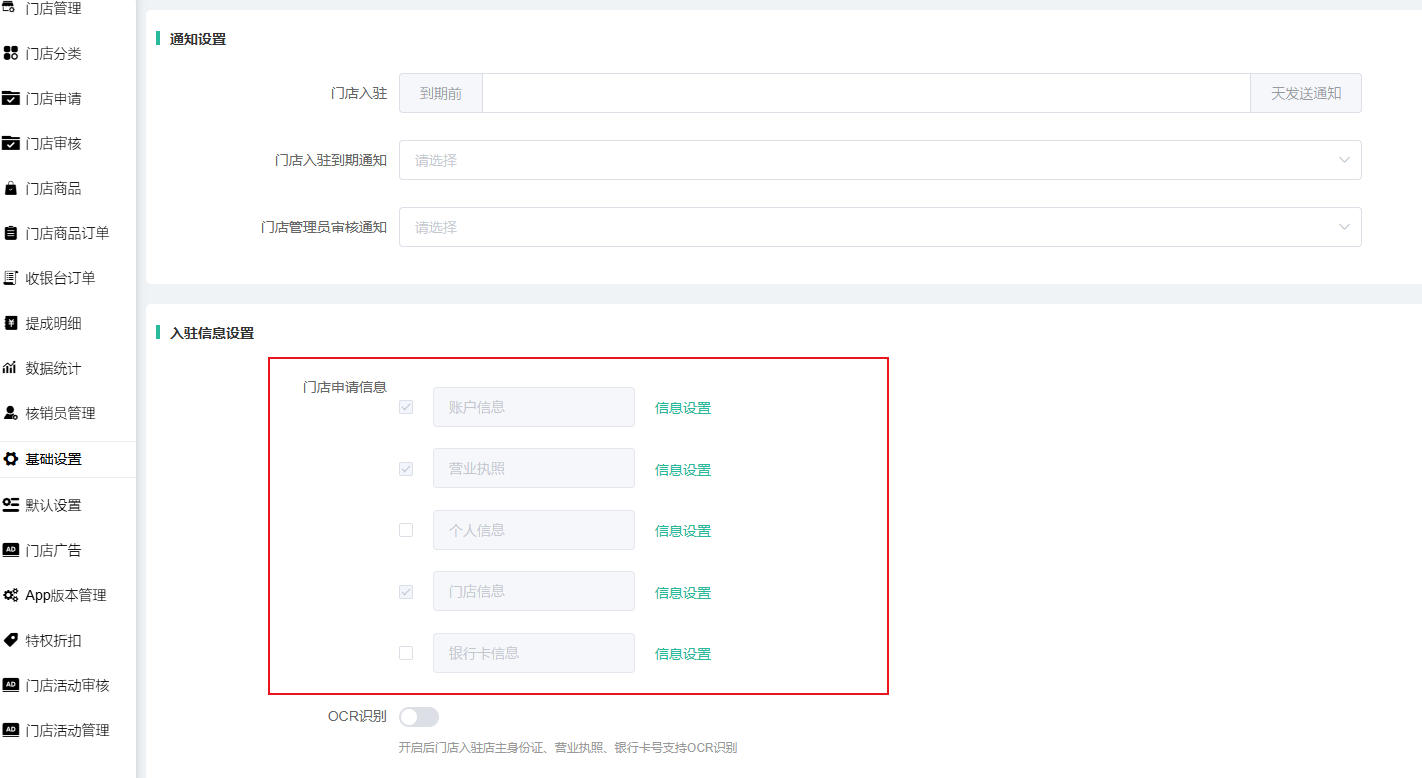Click 信息设置 link beside 账户信息
Screen dimensions: 1422x778
pyautogui.click(x=682, y=408)
